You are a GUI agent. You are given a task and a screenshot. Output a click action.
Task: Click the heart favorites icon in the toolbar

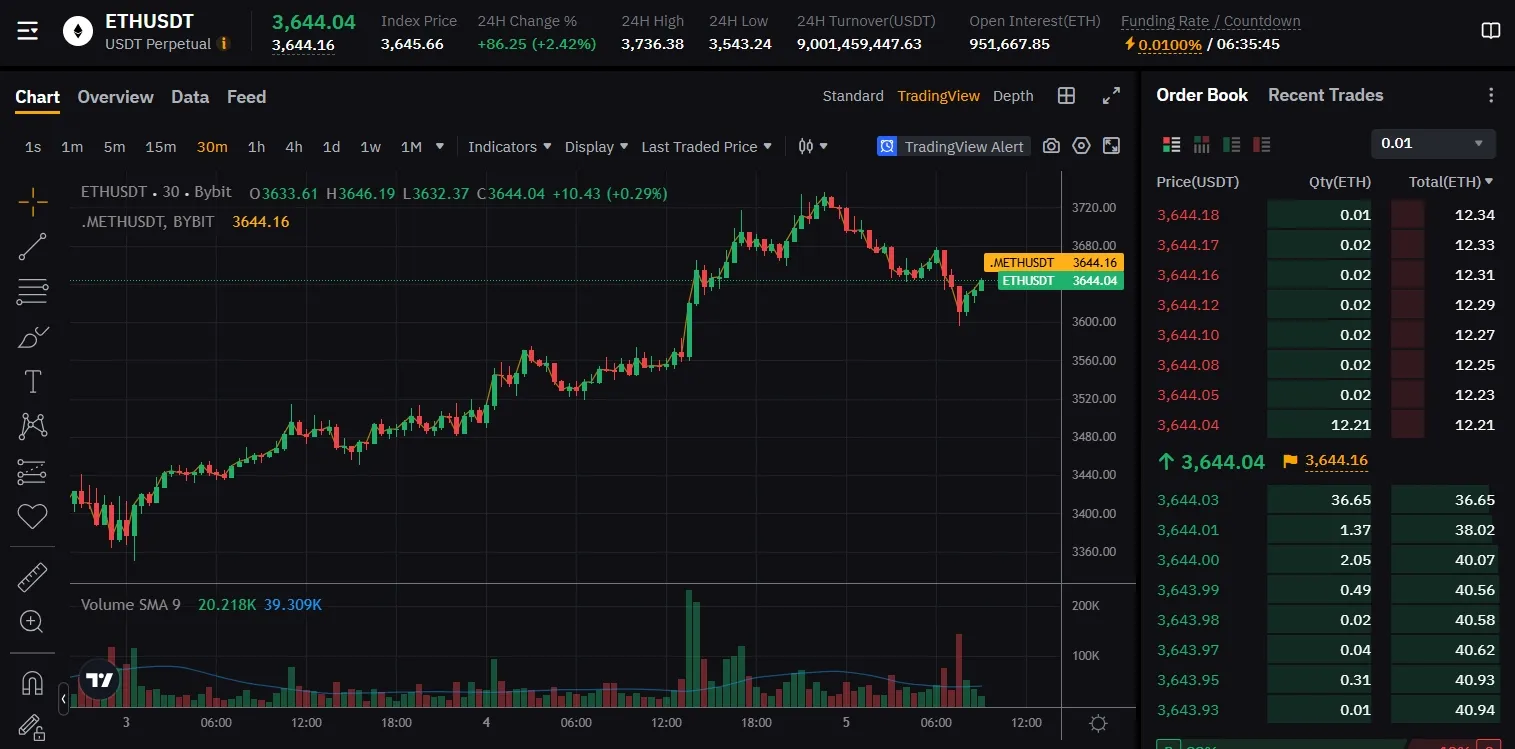coord(33,517)
